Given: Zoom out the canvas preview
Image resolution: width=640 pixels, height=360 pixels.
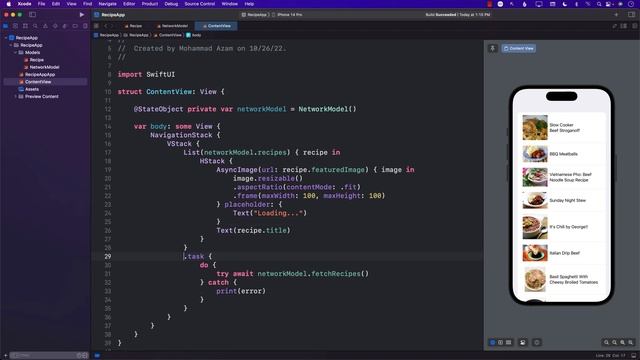Looking at the screenshot, I should pyautogui.click(x=607, y=342).
